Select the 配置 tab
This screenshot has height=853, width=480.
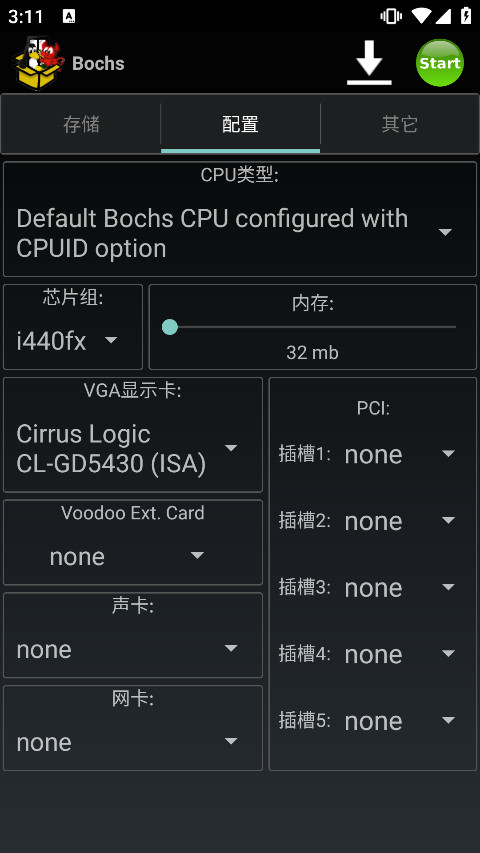(240, 125)
